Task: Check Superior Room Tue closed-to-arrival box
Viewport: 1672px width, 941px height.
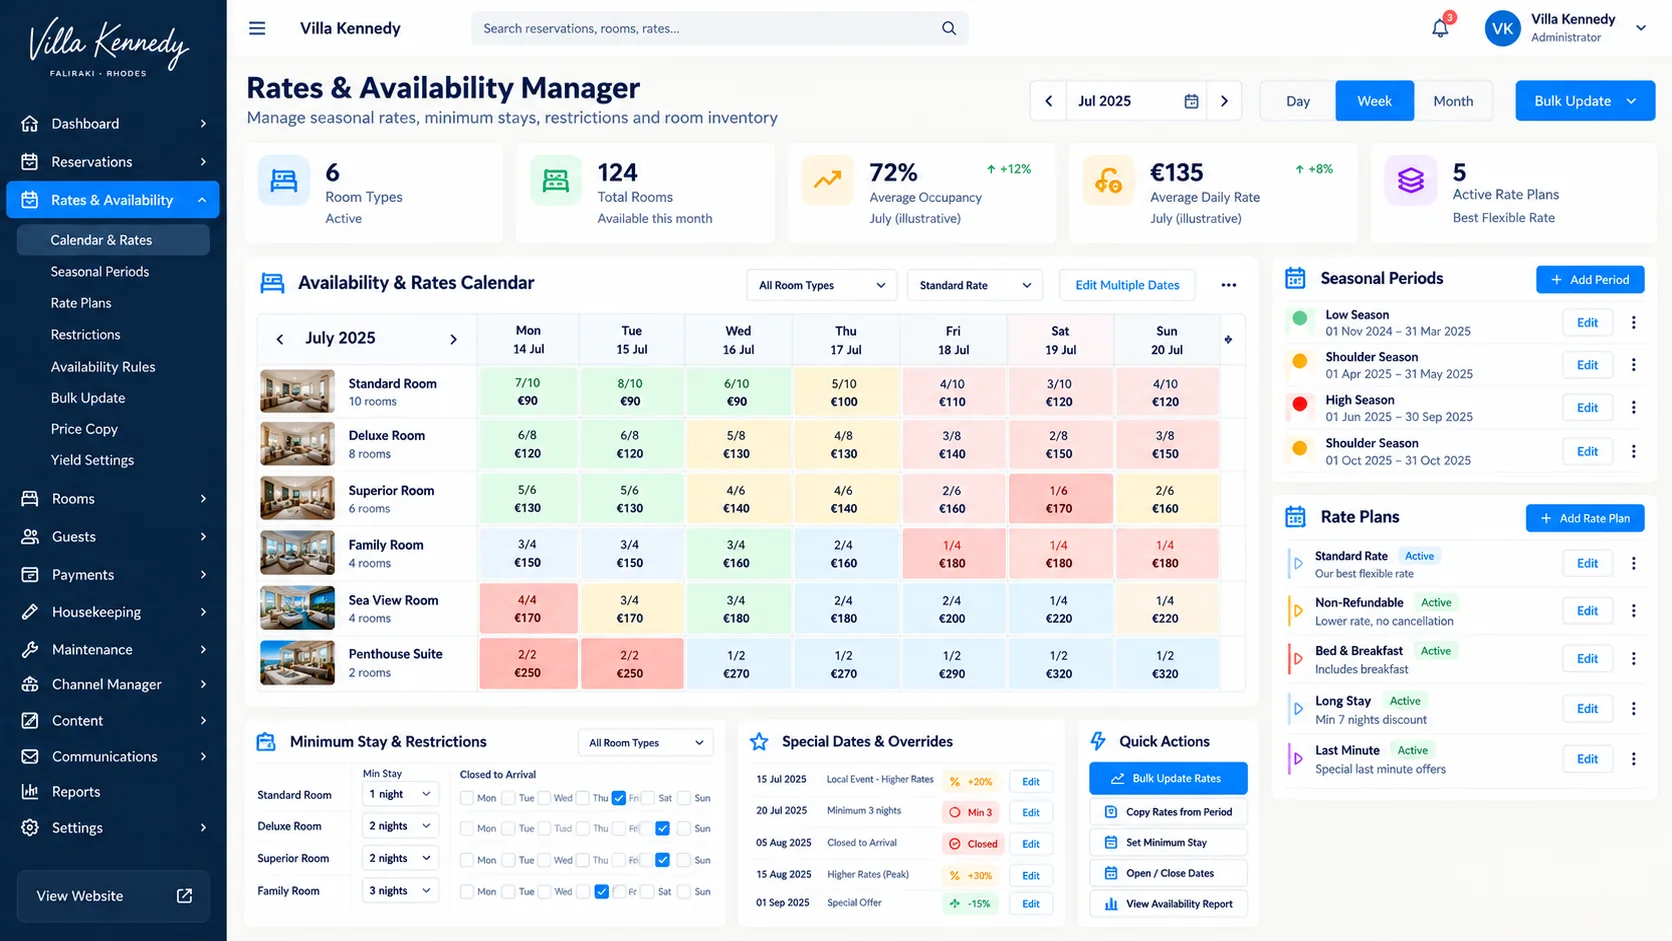Action: [508, 860]
